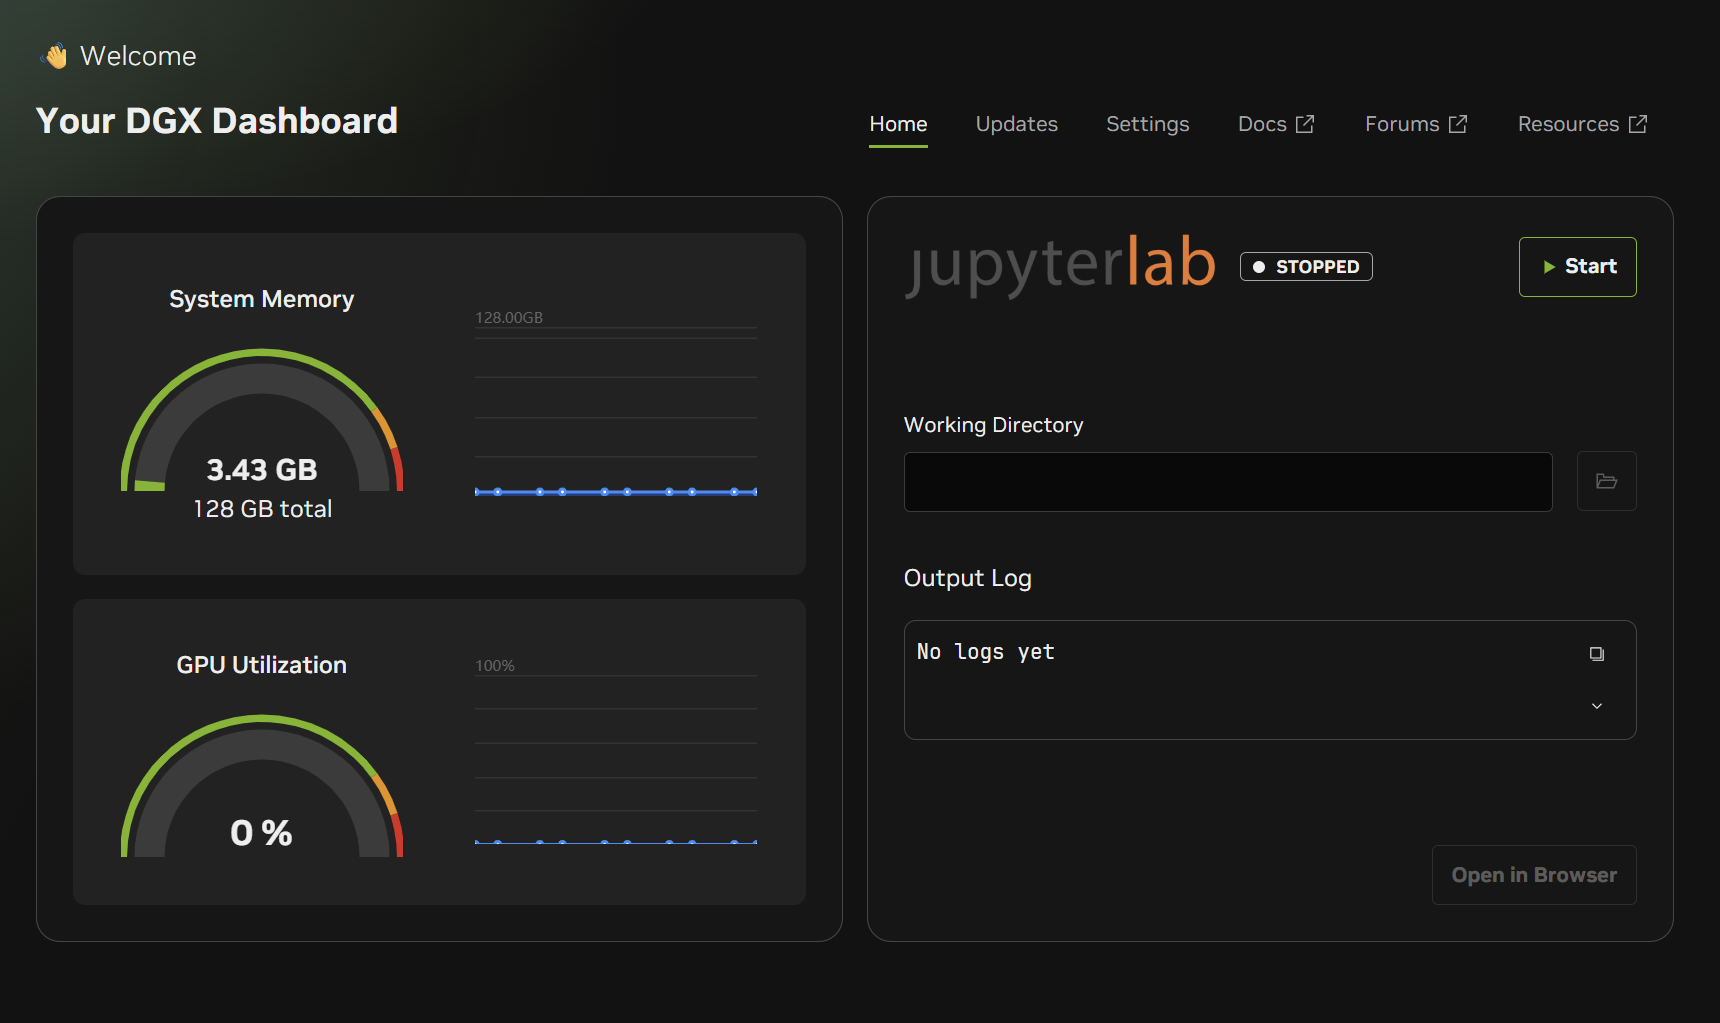Open the Forums external link
This screenshot has height=1023, width=1720.
click(x=1416, y=124)
